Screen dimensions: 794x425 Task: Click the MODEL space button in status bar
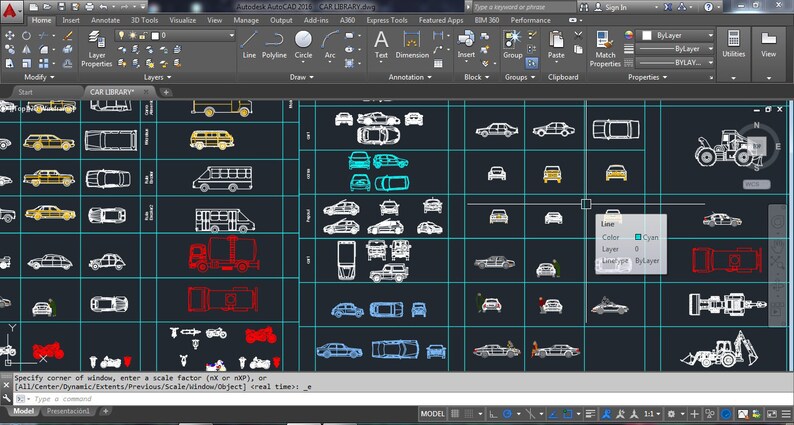(x=432, y=414)
